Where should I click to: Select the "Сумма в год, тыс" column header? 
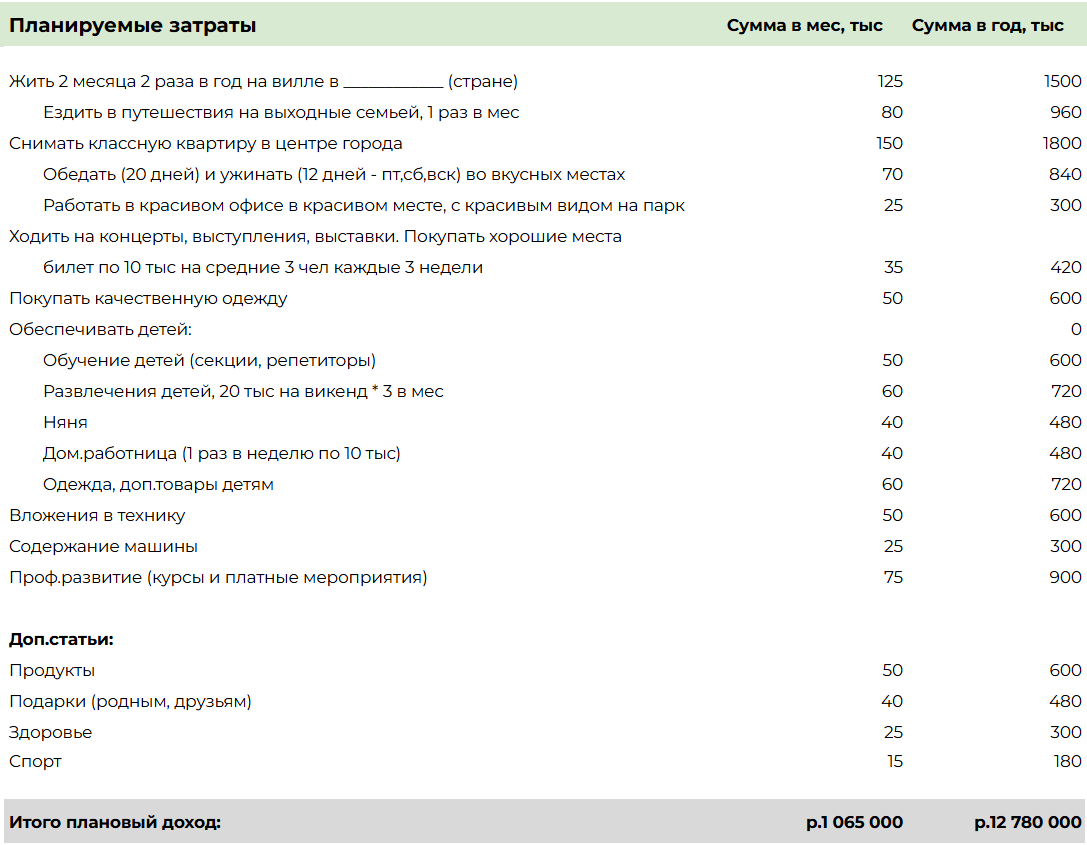coord(987,26)
